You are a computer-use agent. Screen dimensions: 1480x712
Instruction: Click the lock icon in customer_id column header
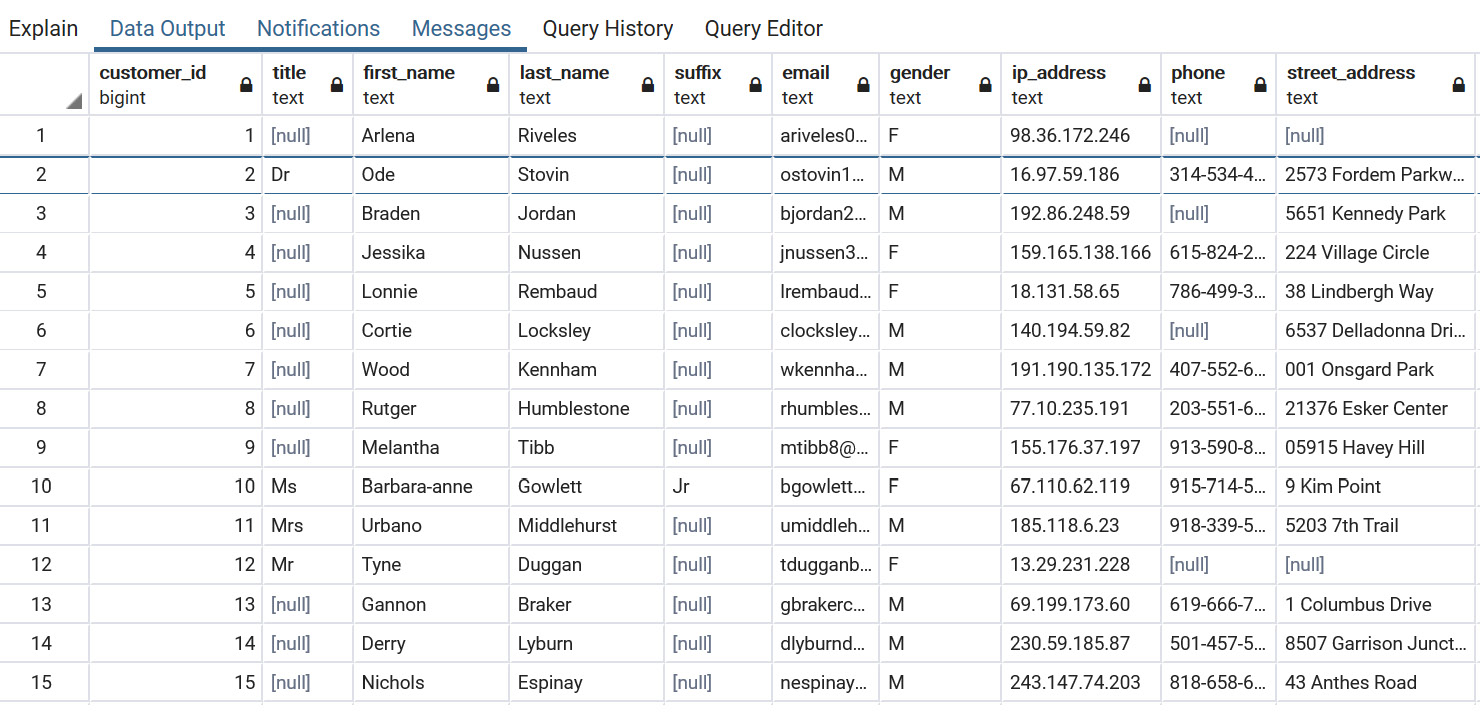click(x=246, y=85)
